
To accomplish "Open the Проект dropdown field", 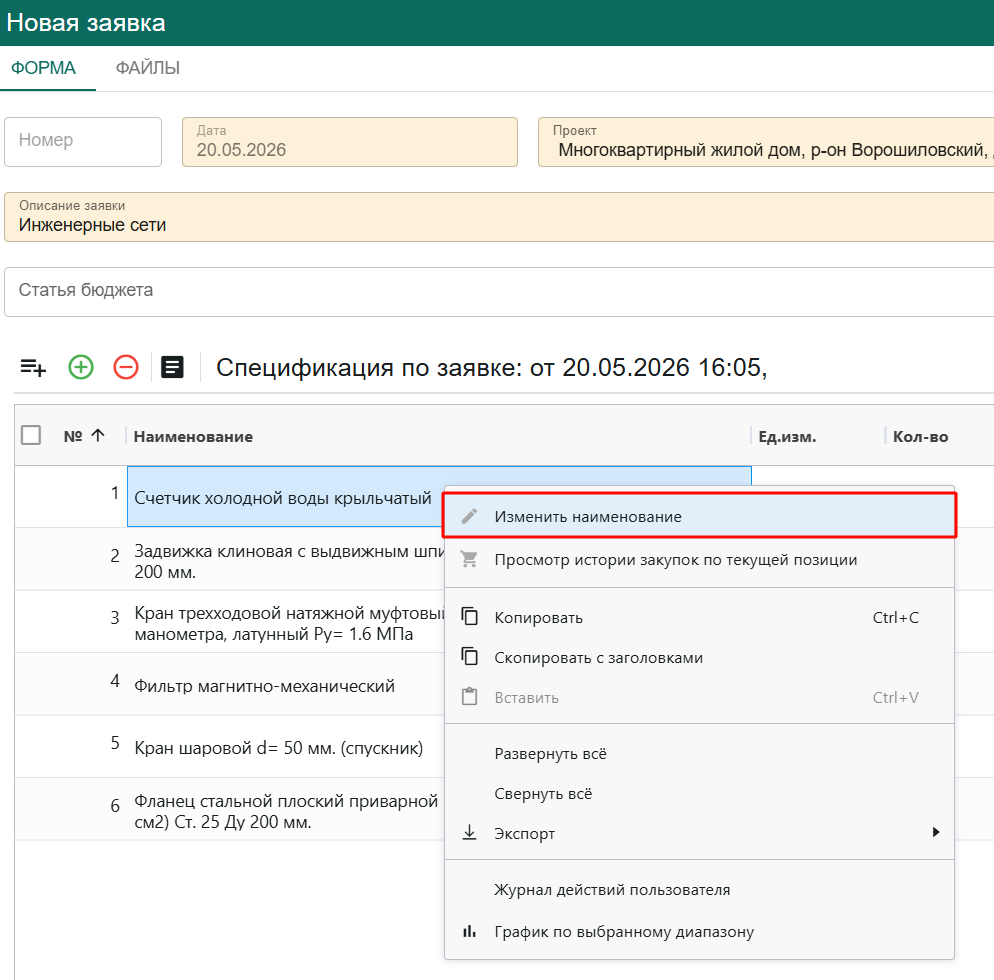I will [766, 142].
